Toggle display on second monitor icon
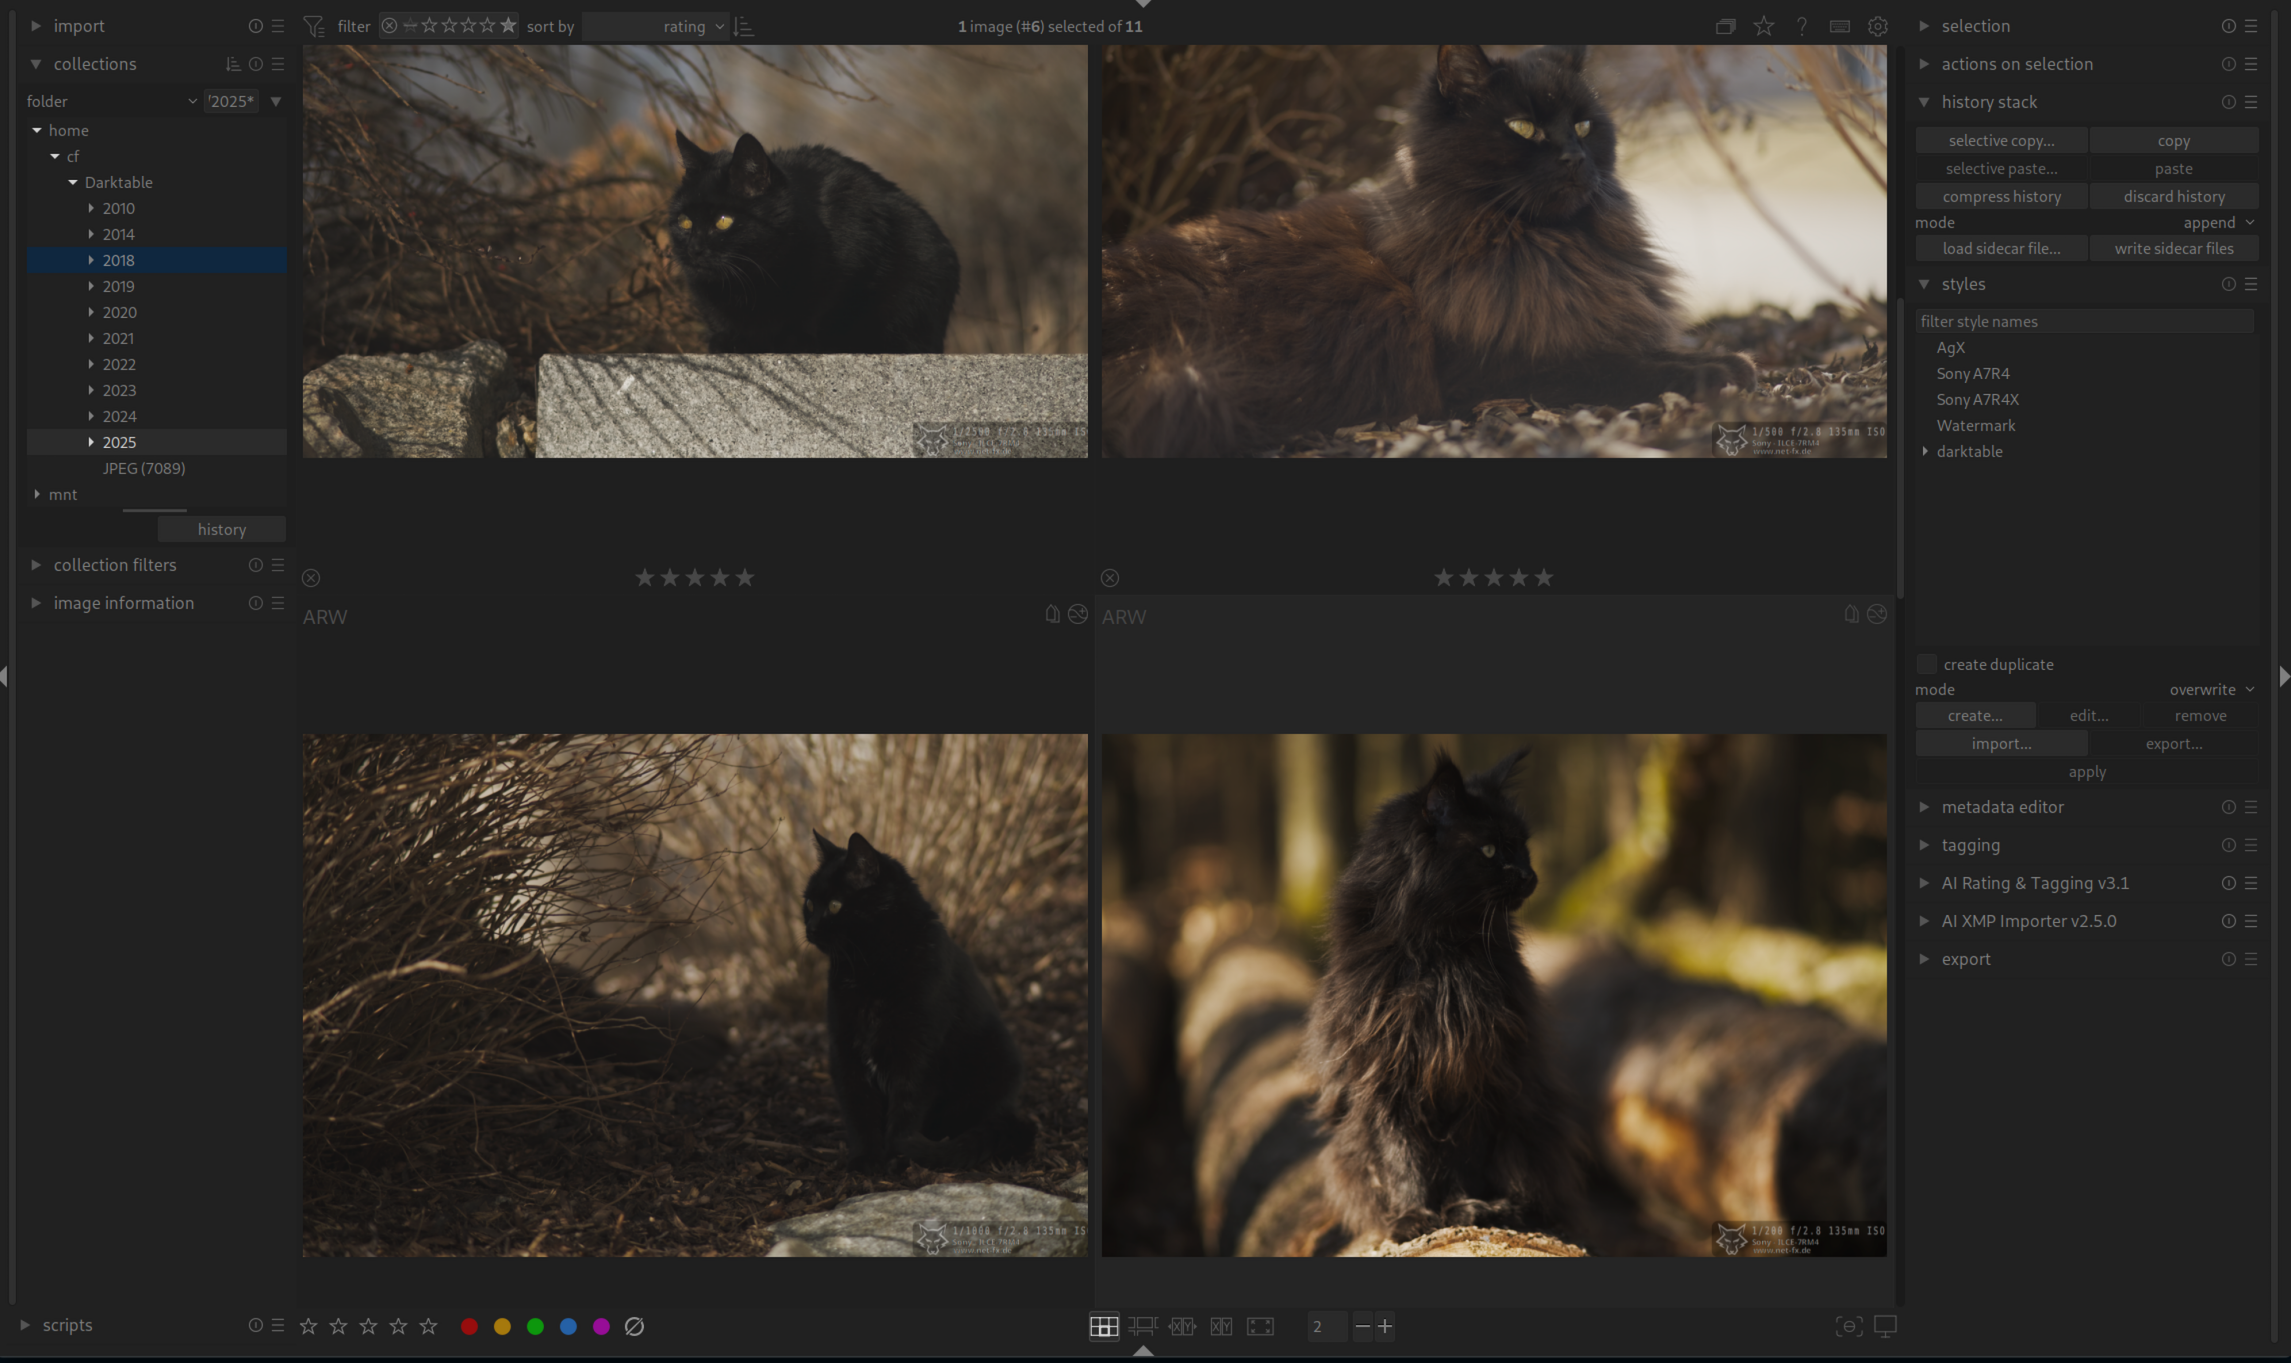 pos(1885,1326)
